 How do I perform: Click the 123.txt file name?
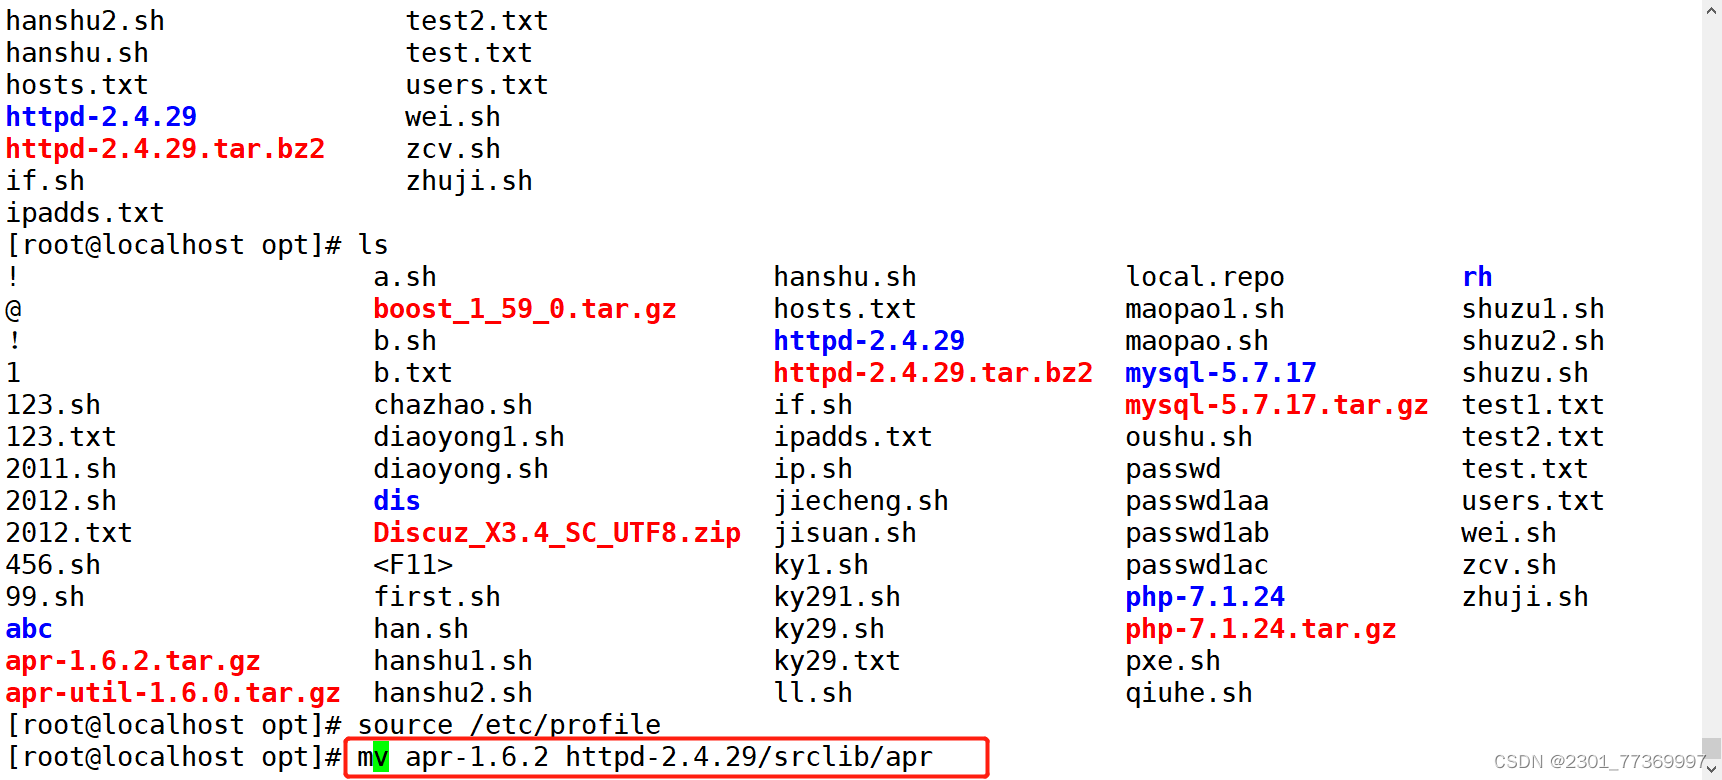(x=61, y=437)
